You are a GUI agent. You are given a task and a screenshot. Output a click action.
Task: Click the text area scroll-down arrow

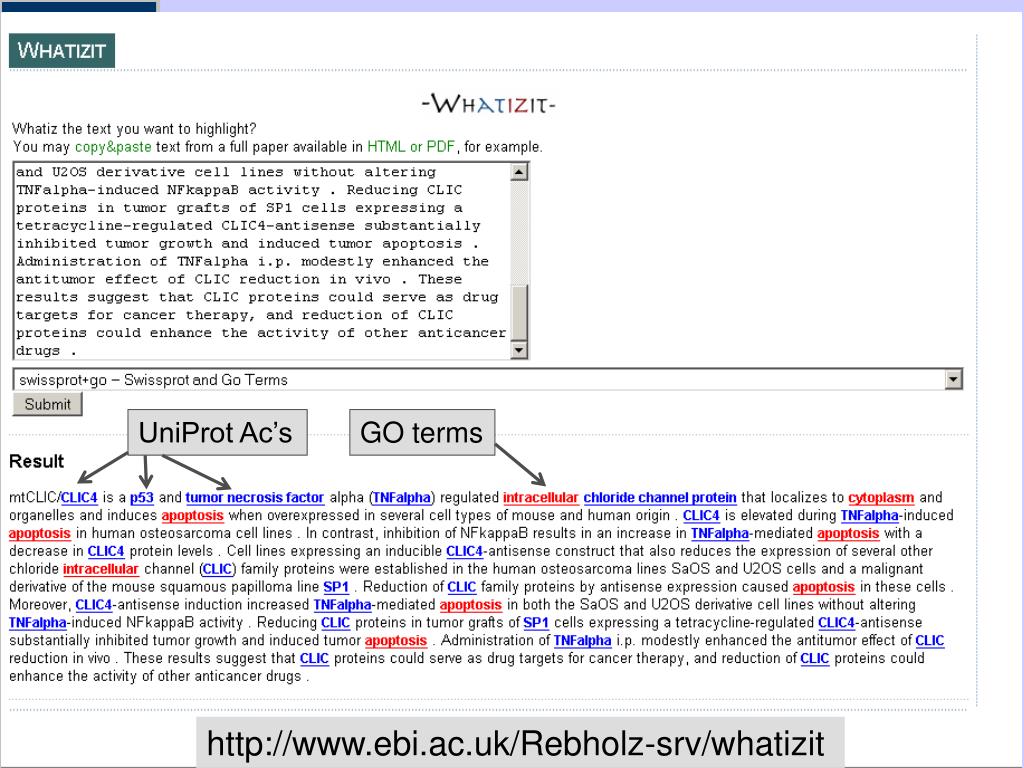point(519,350)
